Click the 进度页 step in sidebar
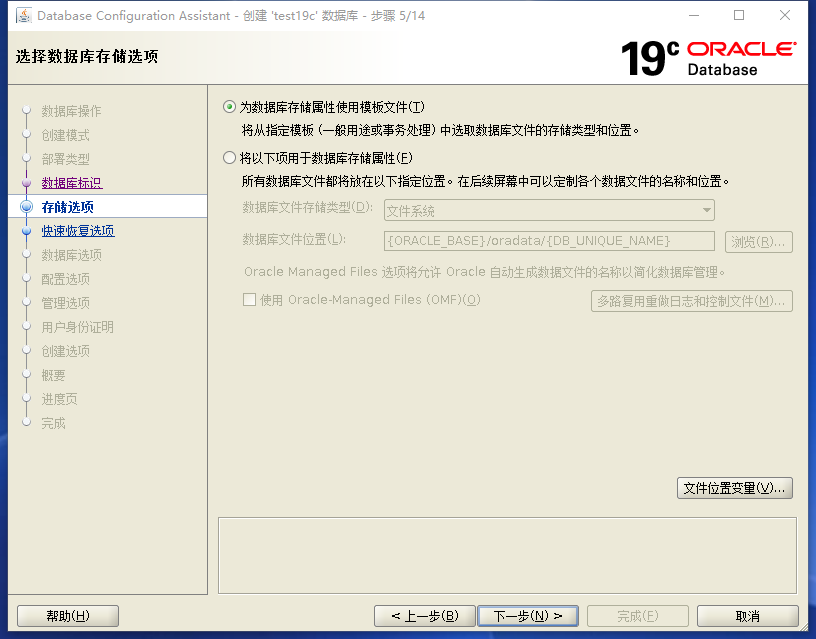The image size is (816, 639). tap(59, 399)
